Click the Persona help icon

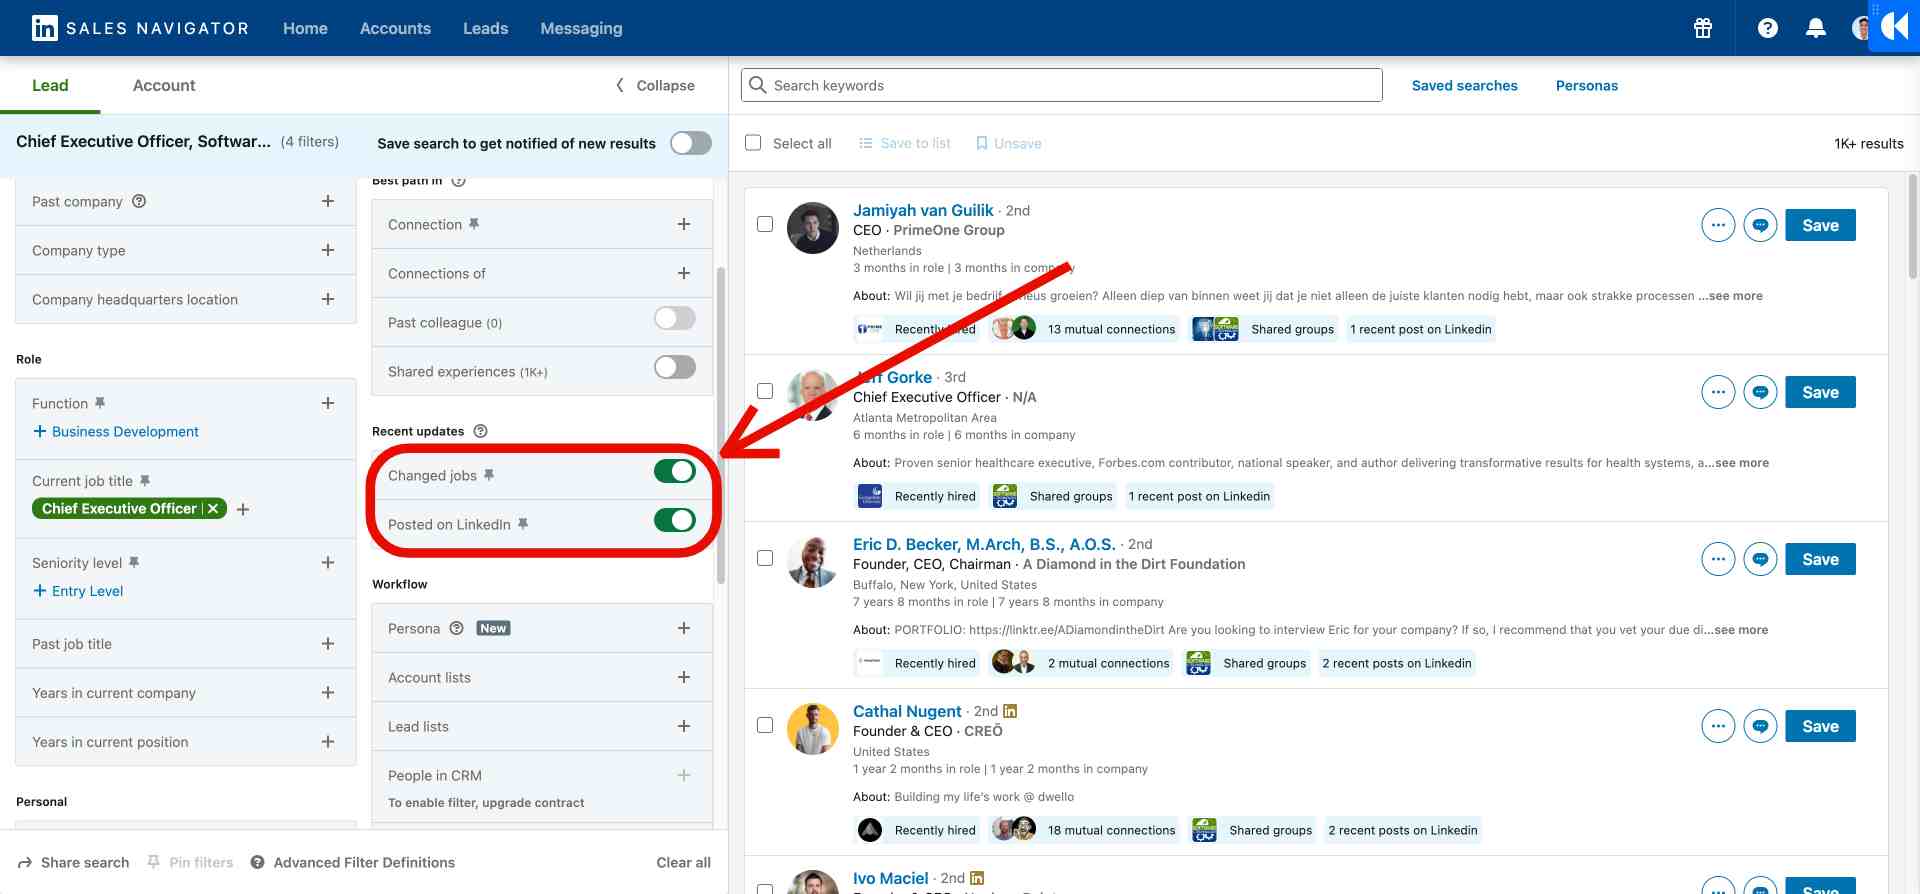[456, 628]
